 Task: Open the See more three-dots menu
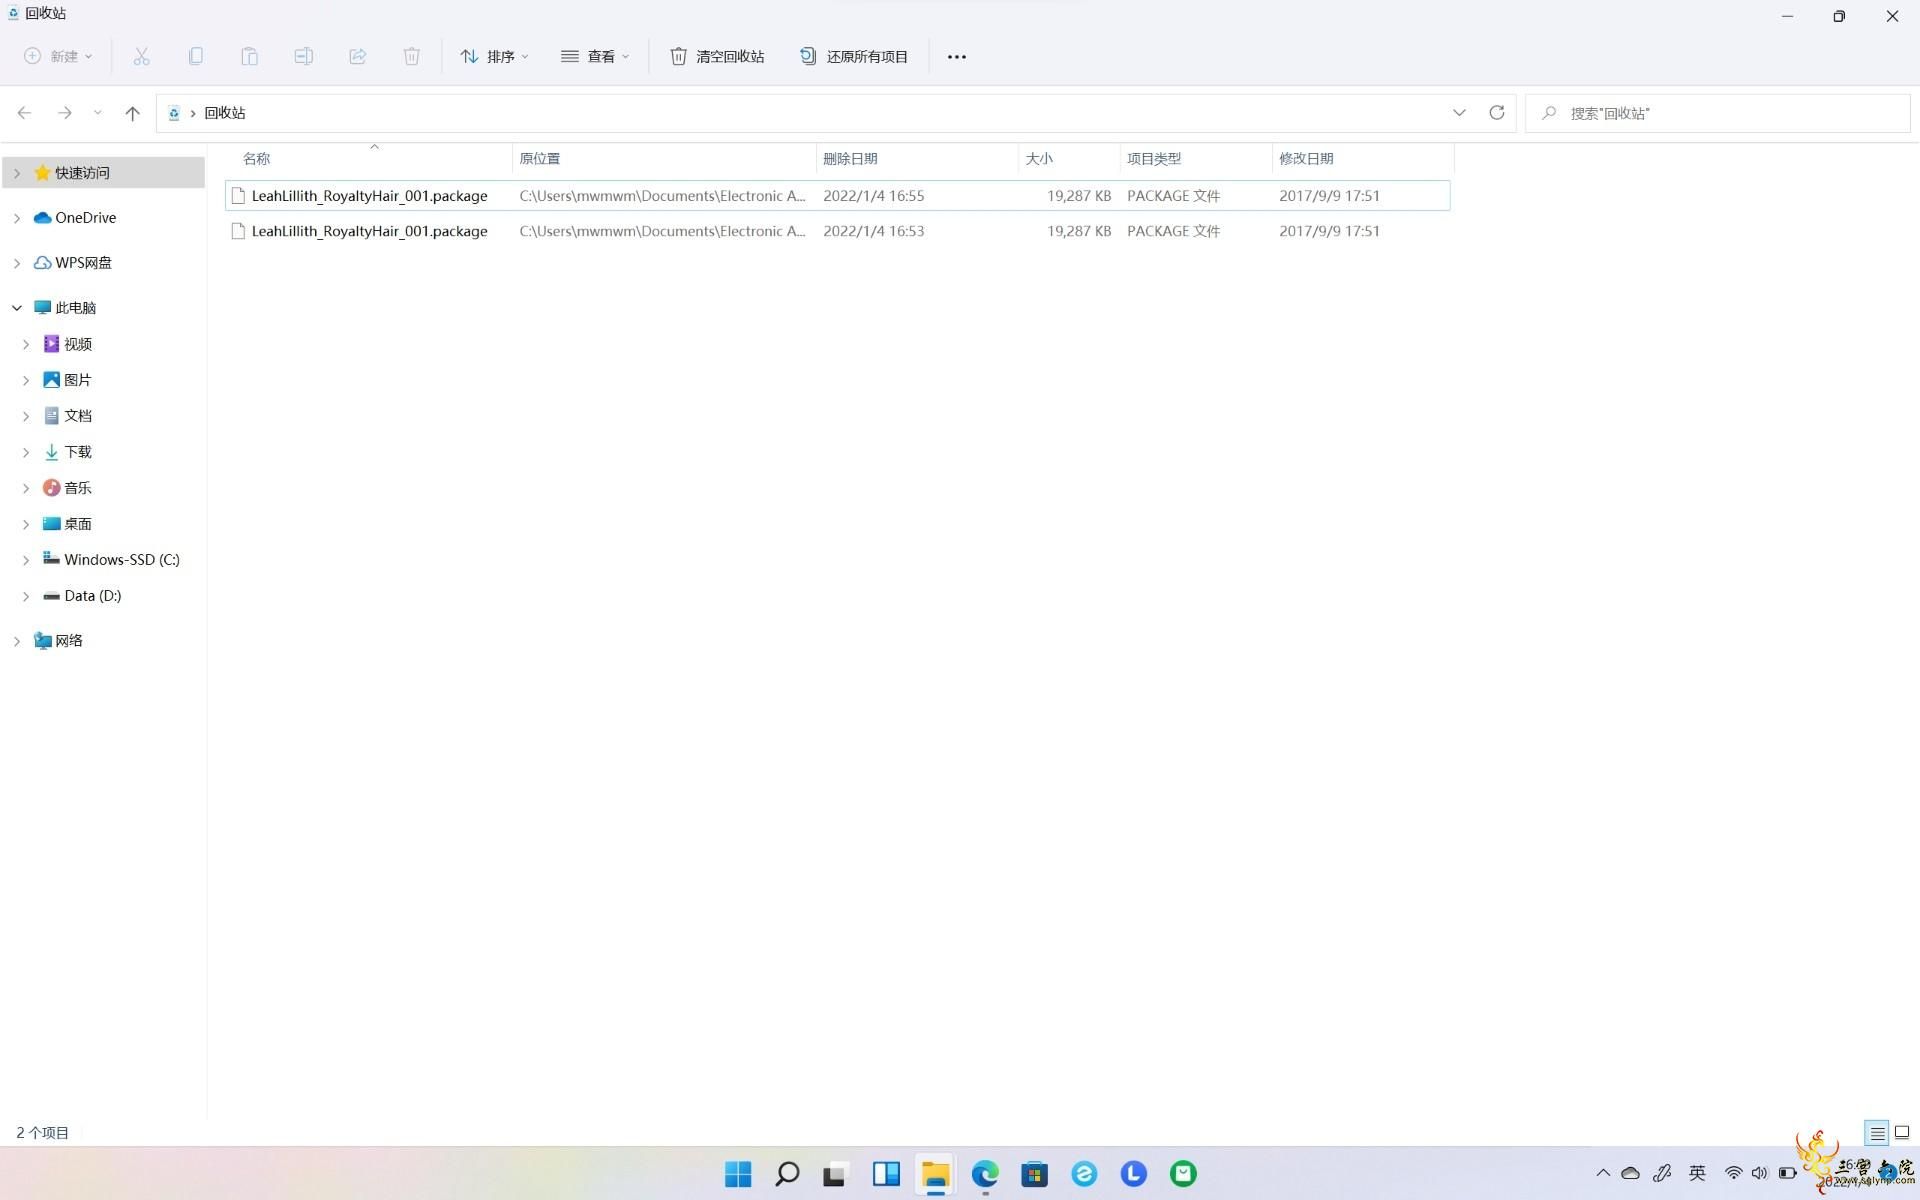[956, 57]
